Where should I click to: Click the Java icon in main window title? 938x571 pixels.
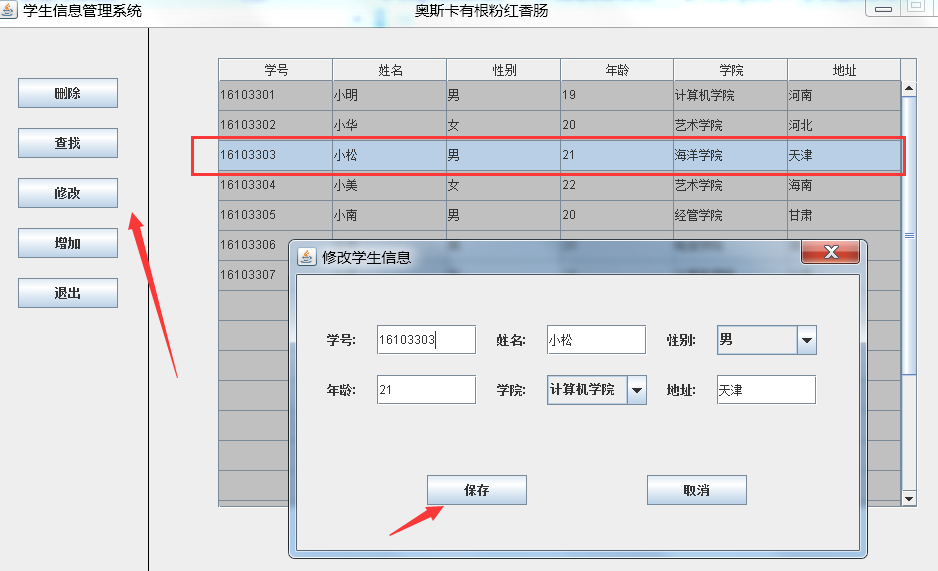pyautogui.click(x=9, y=10)
